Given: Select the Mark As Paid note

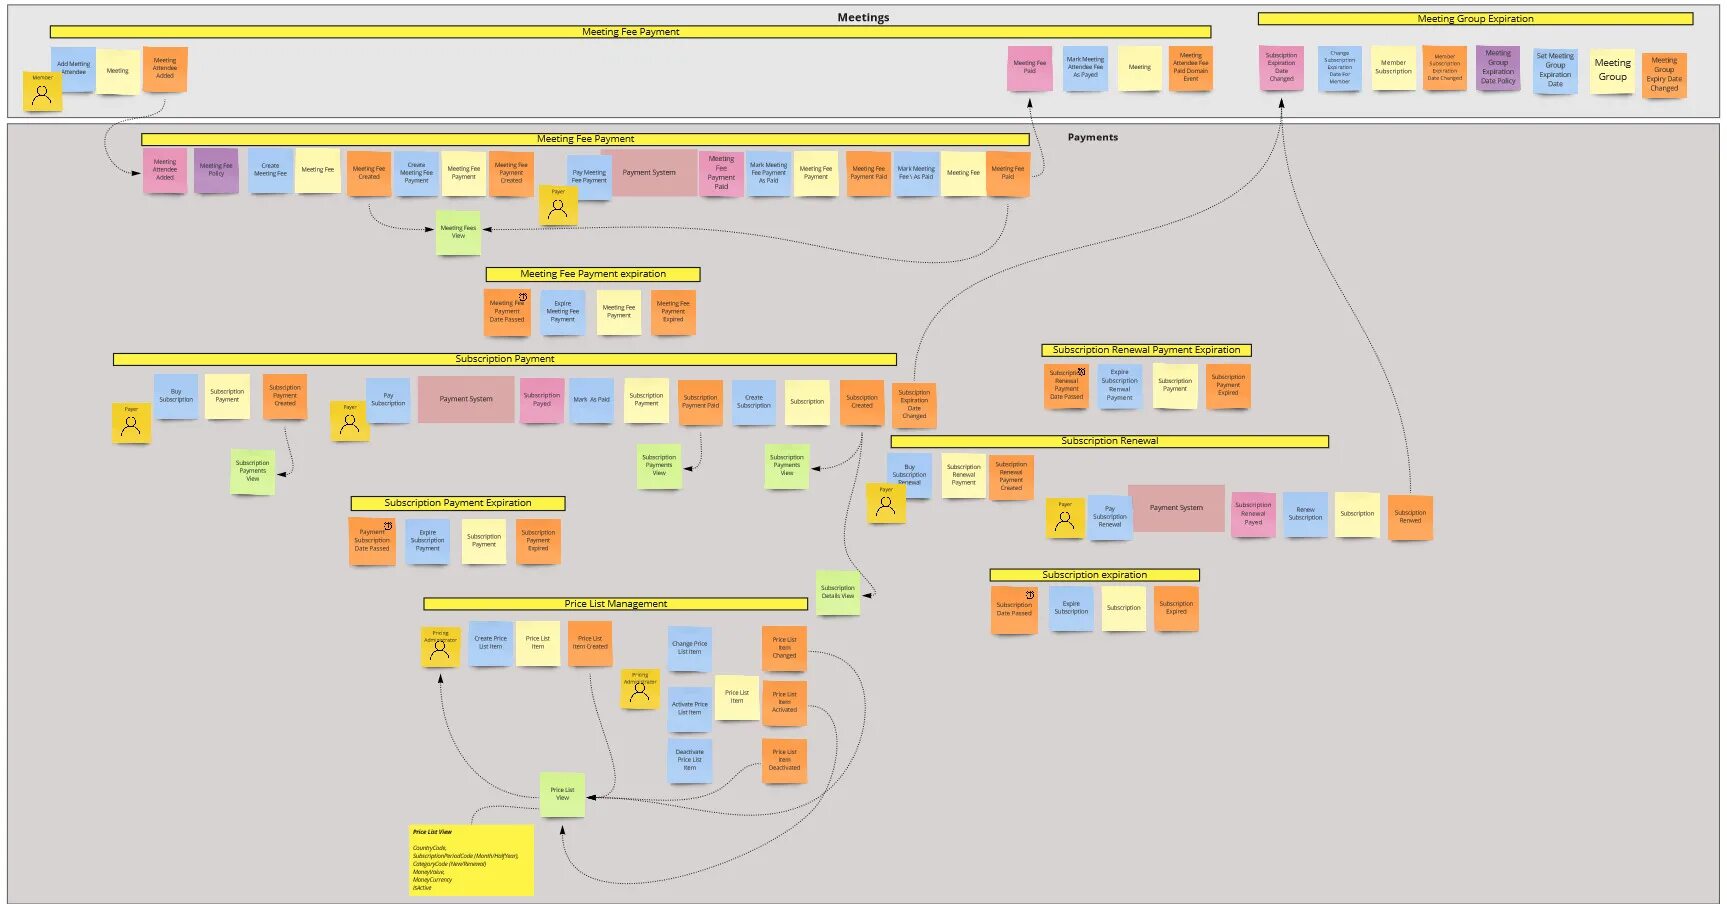Looking at the screenshot, I should 591,400.
